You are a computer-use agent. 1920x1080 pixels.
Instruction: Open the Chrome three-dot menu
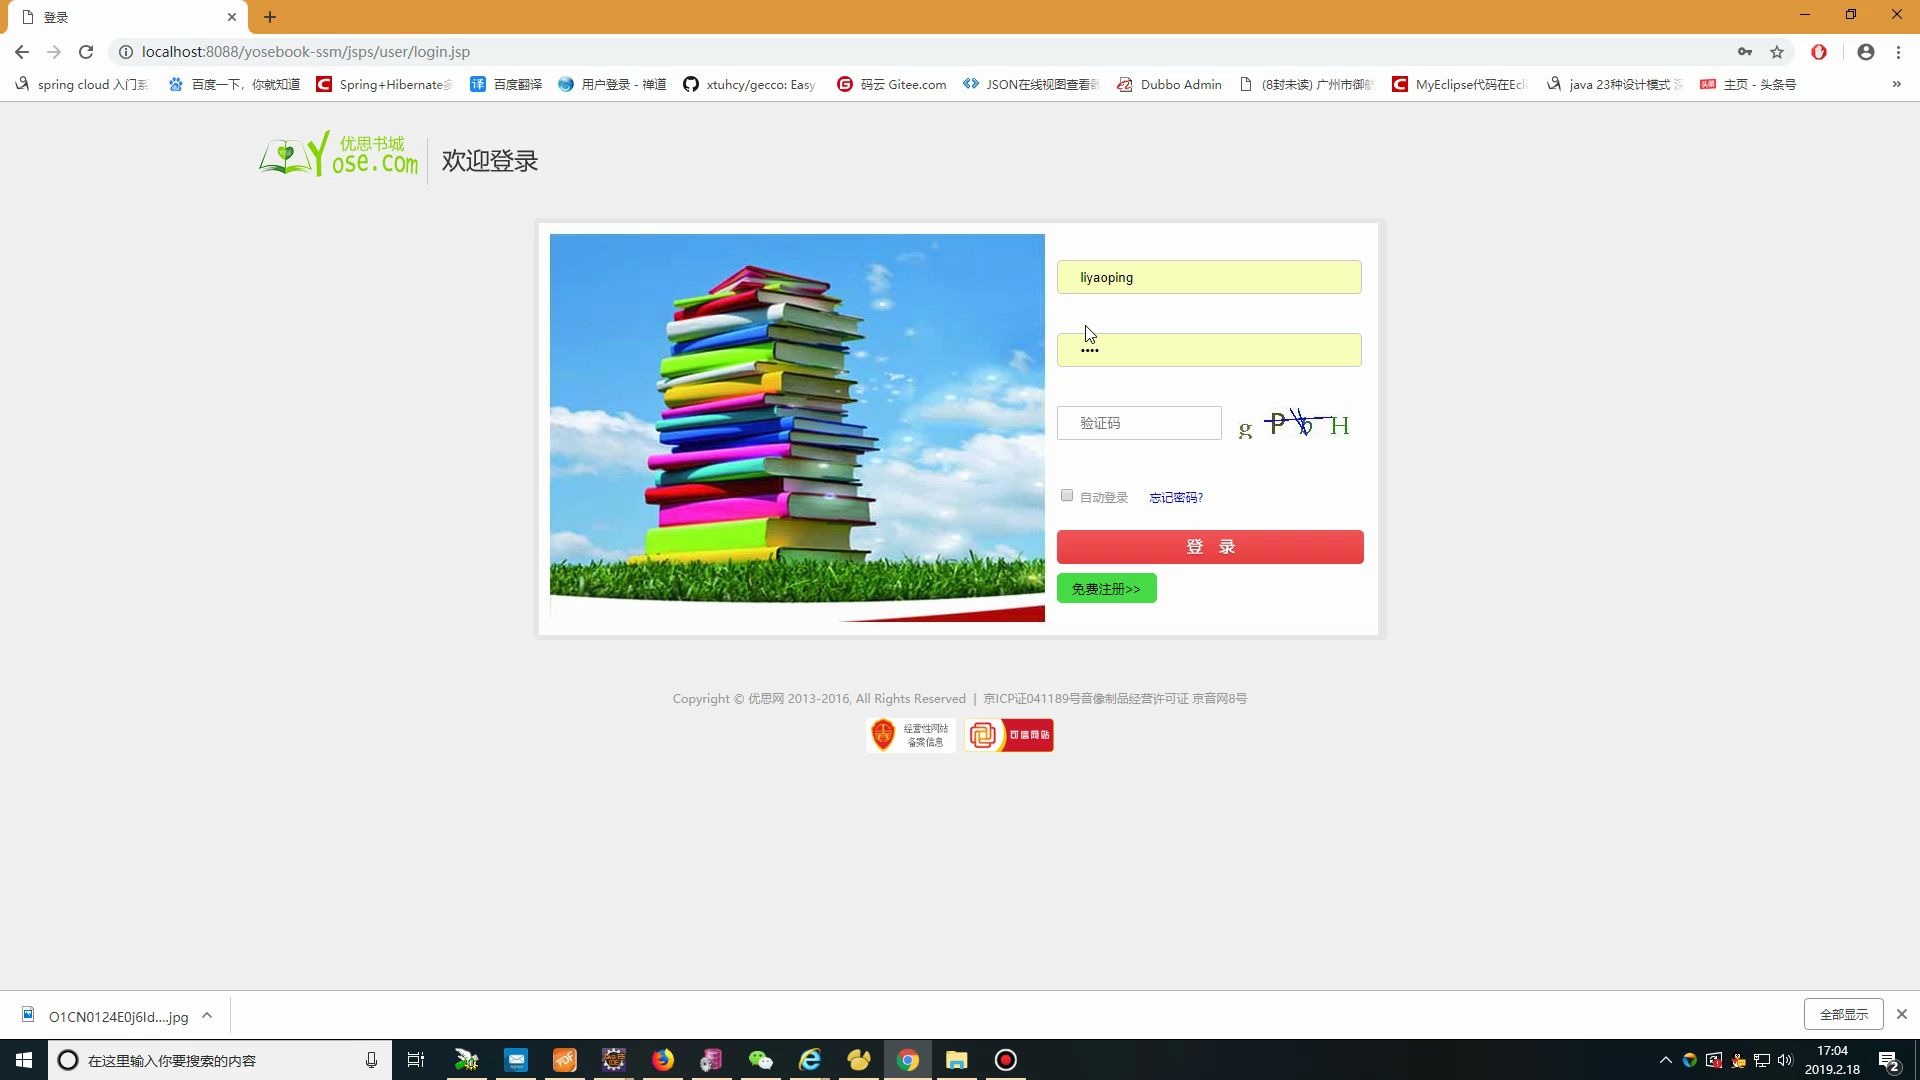pos(1898,52)
